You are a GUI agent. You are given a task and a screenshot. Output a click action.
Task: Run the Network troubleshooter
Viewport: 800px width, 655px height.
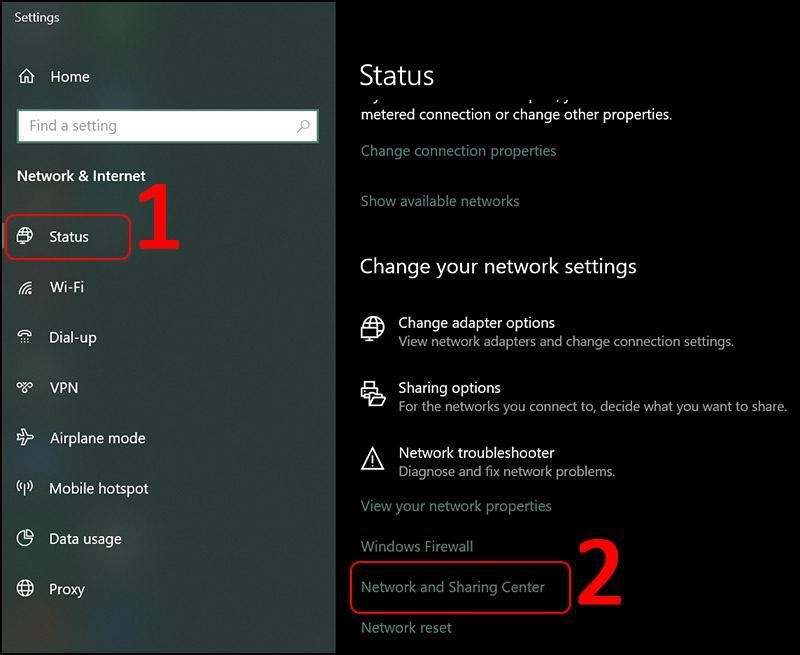coord(476,453)
